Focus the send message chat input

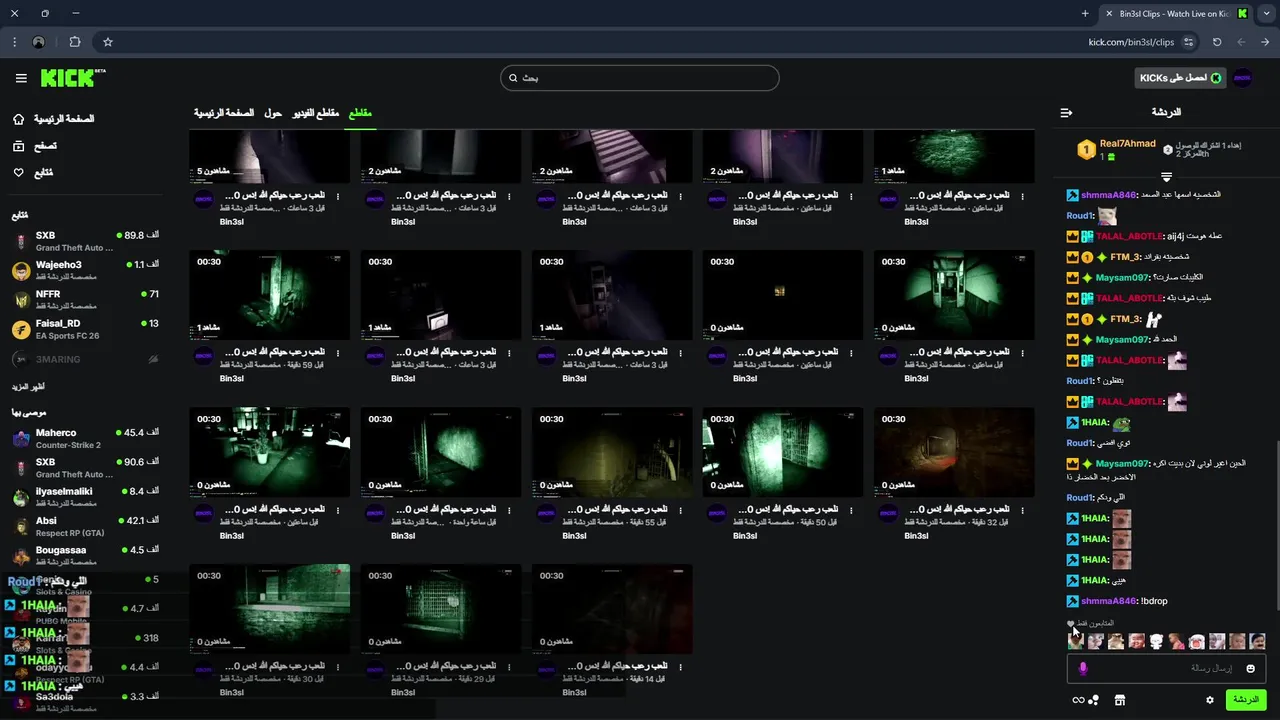click(1167, 668)
